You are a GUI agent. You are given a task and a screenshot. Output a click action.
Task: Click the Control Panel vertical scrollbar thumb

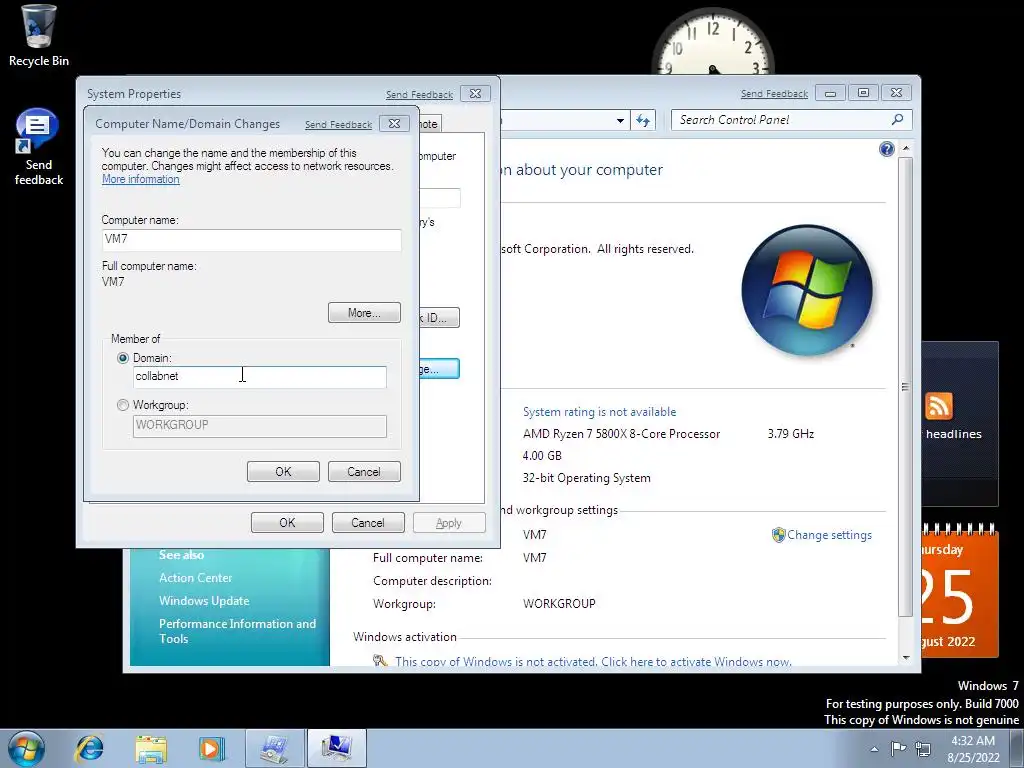click(x=906, y=387)
